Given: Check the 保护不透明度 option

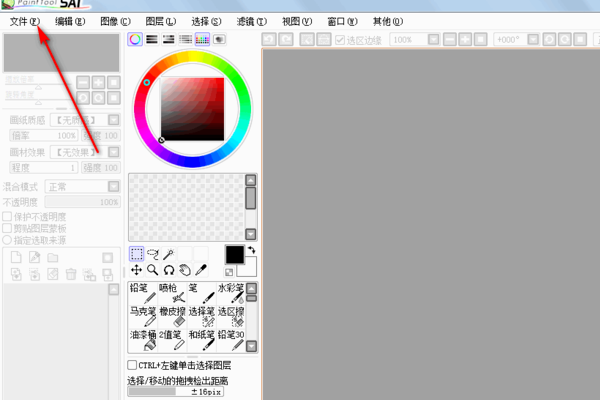Looking at the screenshot, I should tap(8, 216).
